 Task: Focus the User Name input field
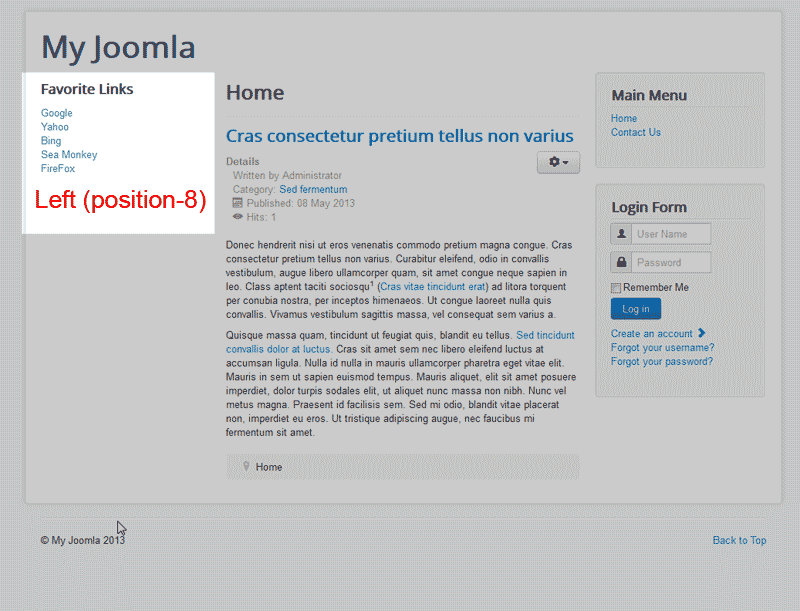click(x=671, y=234)
